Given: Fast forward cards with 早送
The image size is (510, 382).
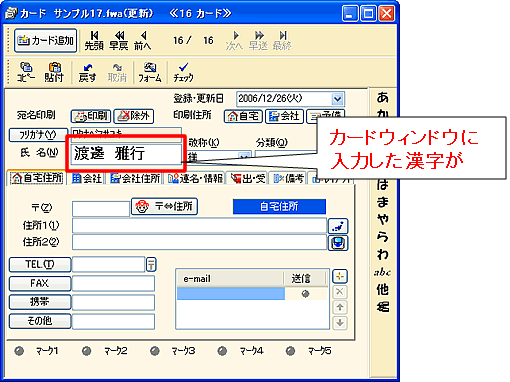Looking at the screenshot, I should 258,41.
